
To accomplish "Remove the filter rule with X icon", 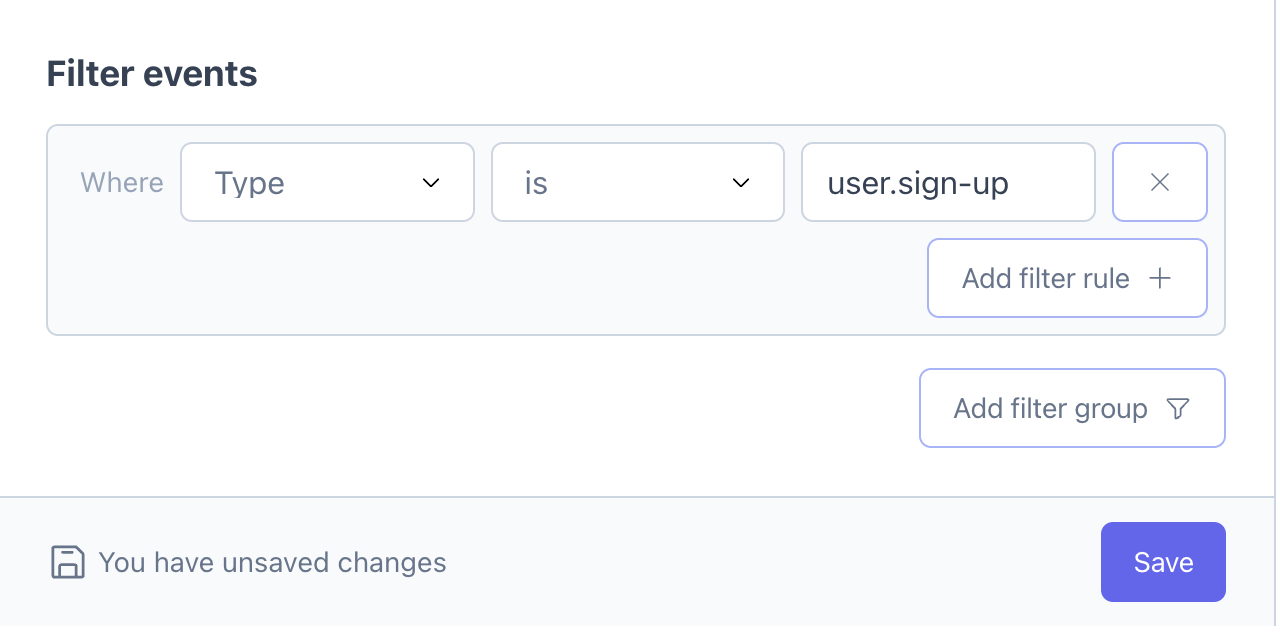I will [x=1159, y=182].
